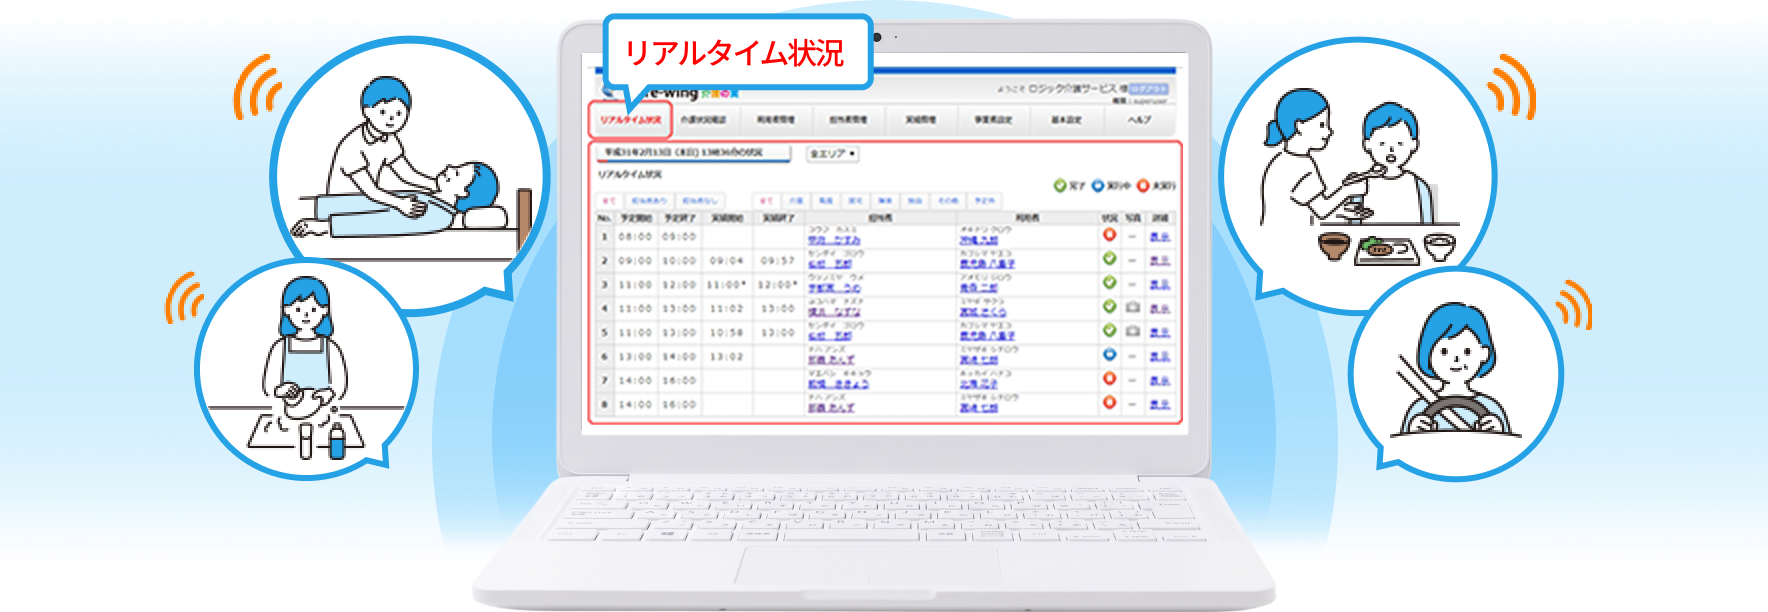Click the blue in-progress status icon in row 6
1768x612 pixels.
click(1109, 355)
